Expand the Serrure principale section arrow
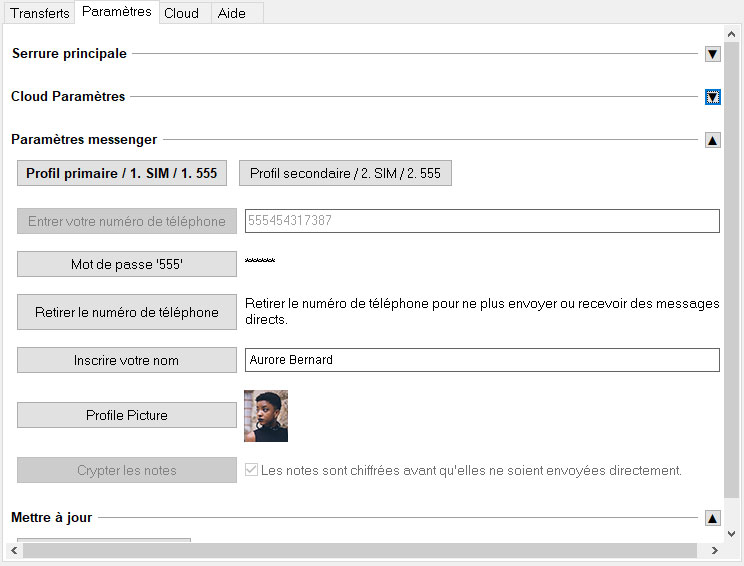Image resolution: width=744 pixels, height=566 pixels. click(712, 54)
